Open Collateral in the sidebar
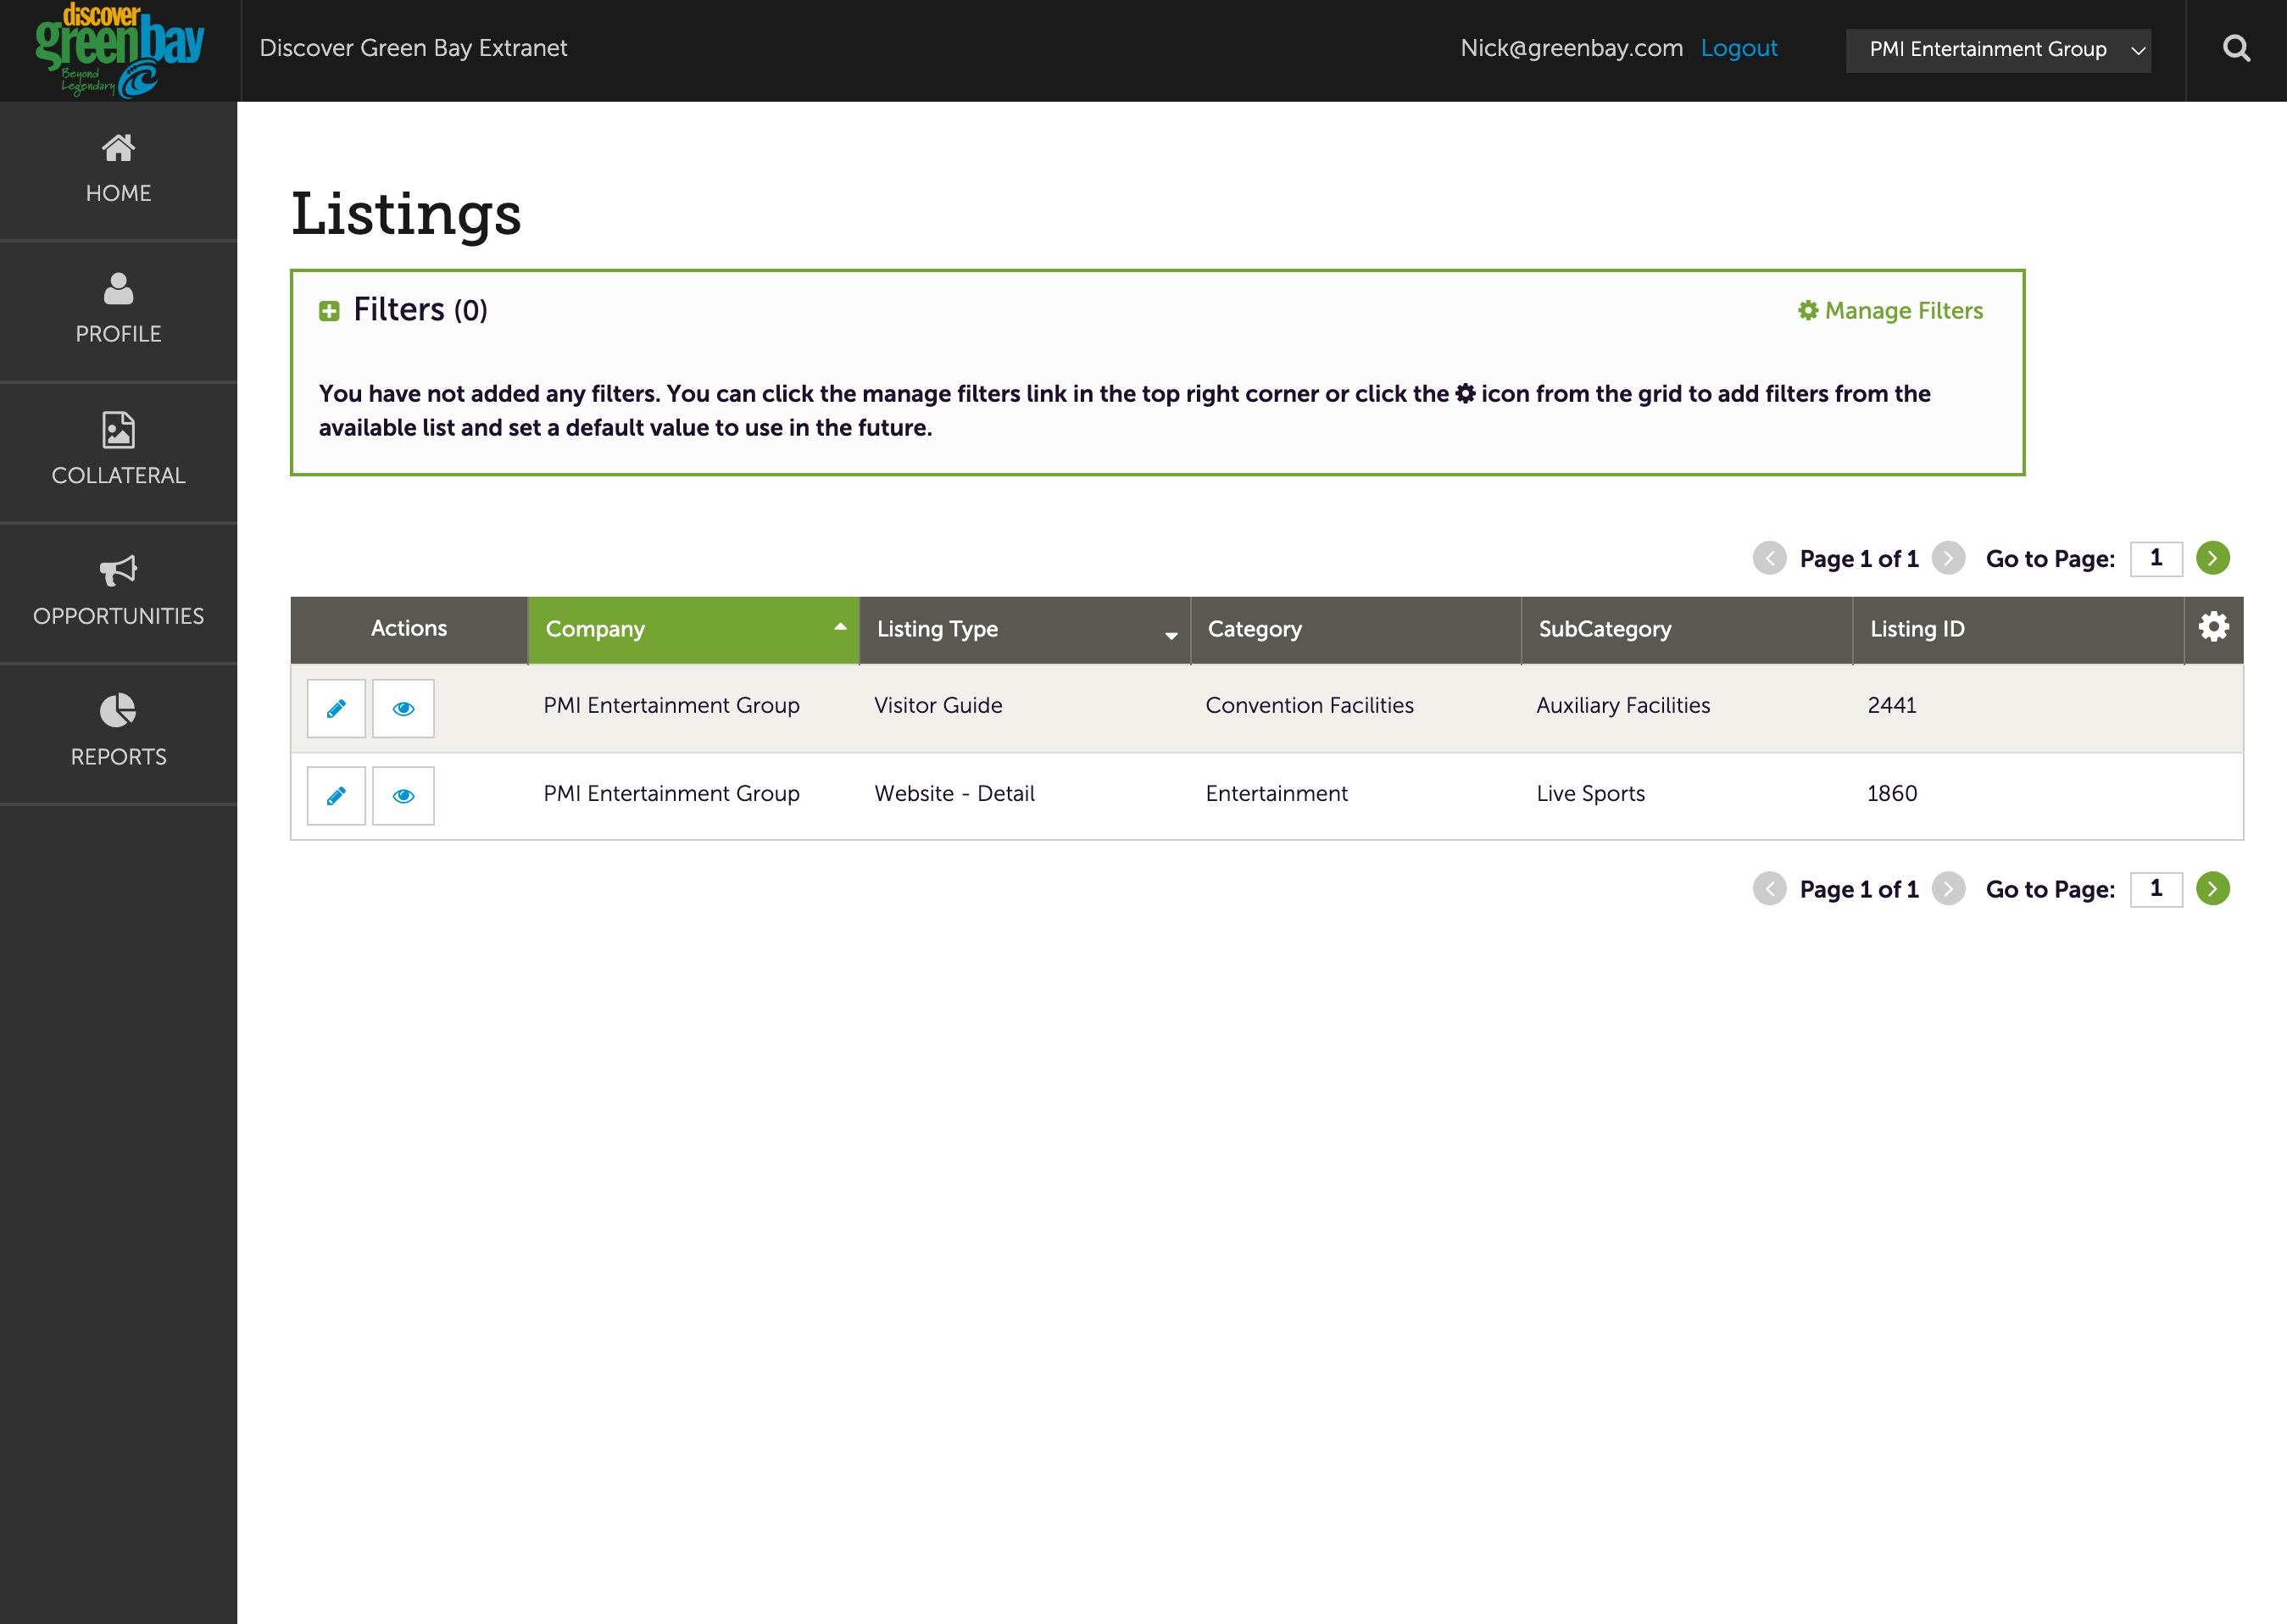Viewport: 2287px width, 1624px height. pyautogui.click(x=118, y=451)
